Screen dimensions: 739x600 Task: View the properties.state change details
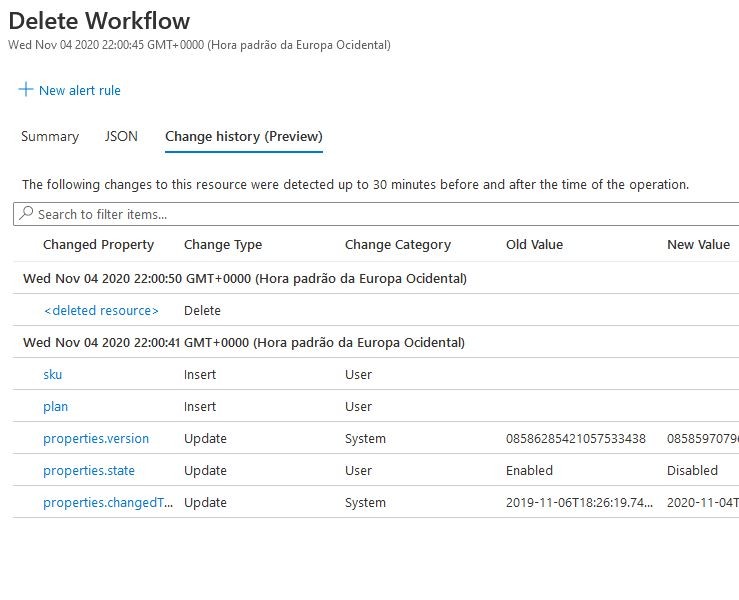click(88, 470)
